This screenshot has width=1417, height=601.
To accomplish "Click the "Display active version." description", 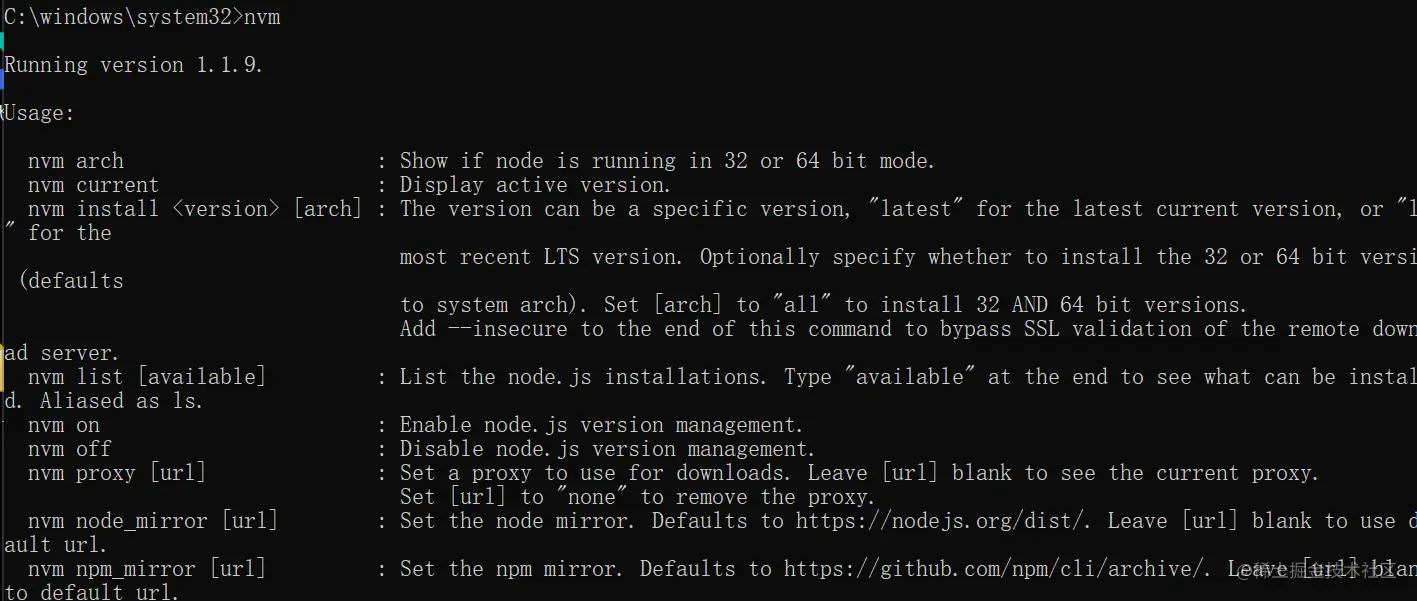I will [x=535, y=185].
